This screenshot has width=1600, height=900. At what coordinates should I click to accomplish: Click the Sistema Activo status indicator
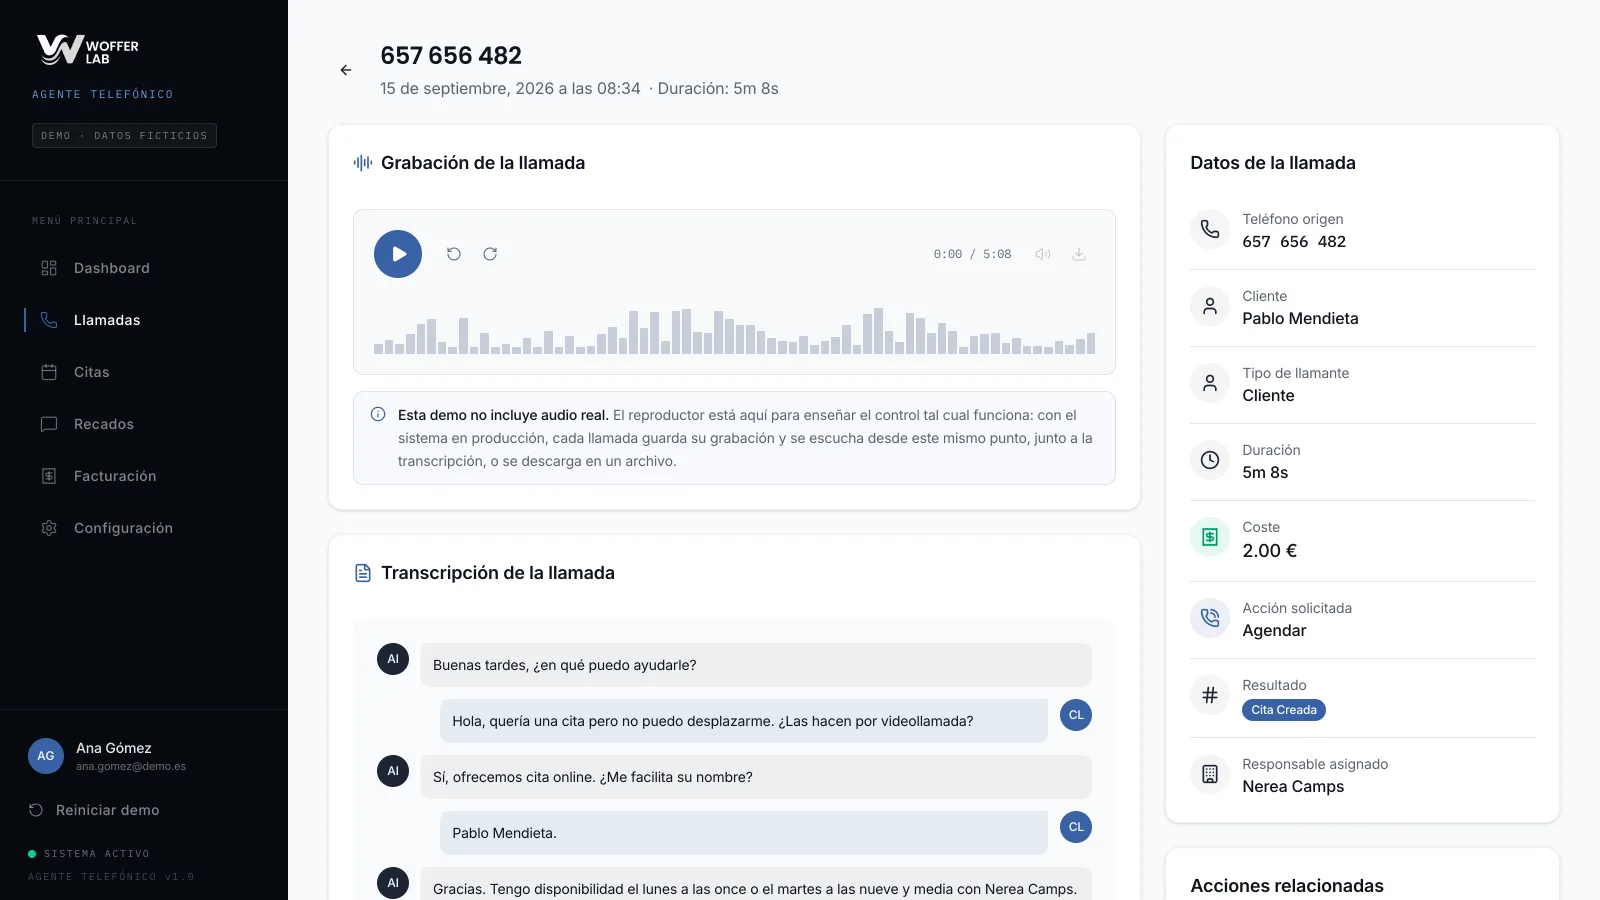tap(89, 854)
